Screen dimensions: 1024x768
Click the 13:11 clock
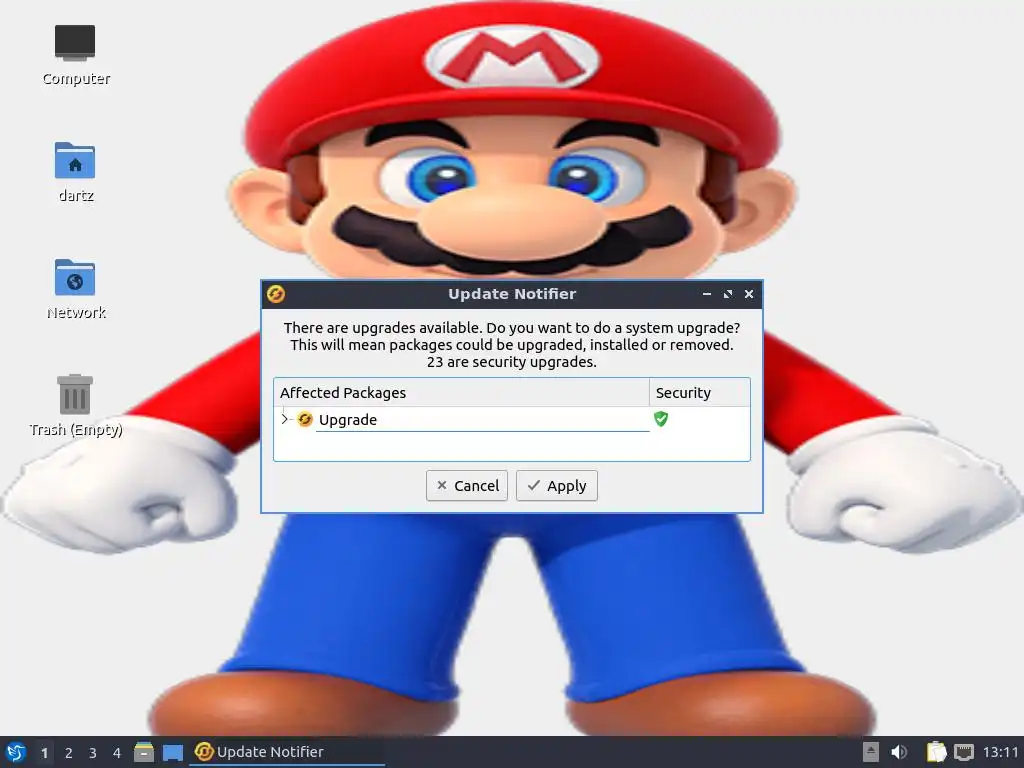tap(1000, 752)
